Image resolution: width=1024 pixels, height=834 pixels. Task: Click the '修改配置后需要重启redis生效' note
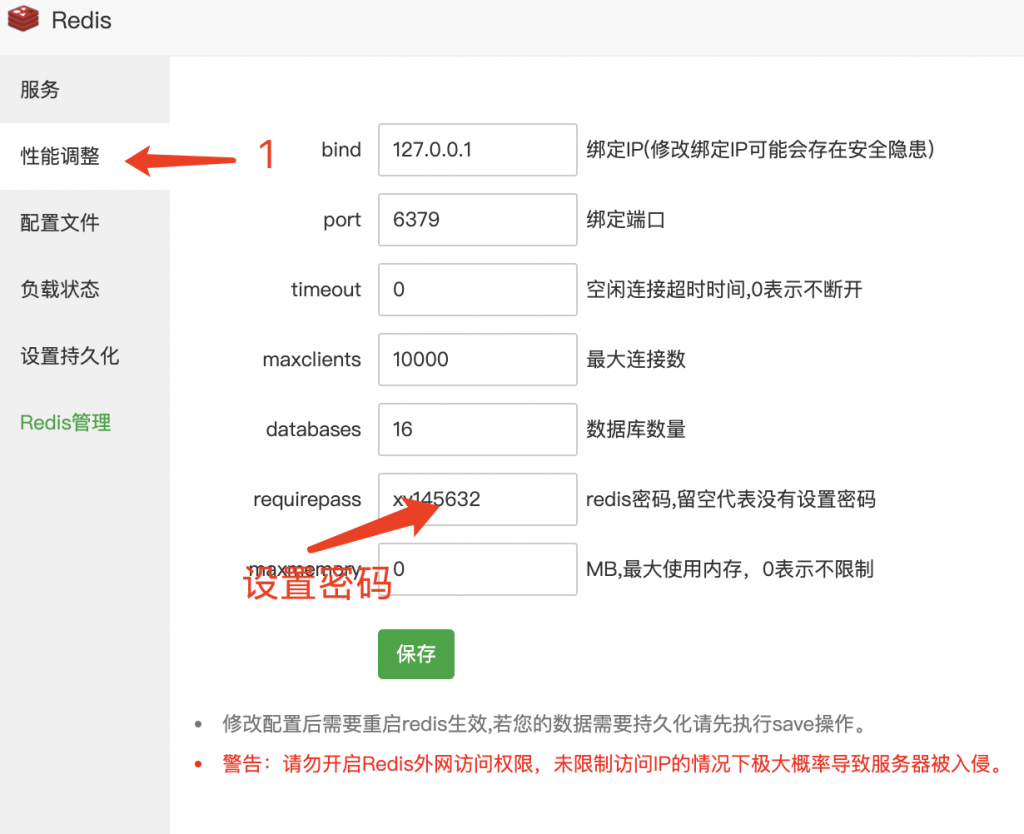(545, 724)
